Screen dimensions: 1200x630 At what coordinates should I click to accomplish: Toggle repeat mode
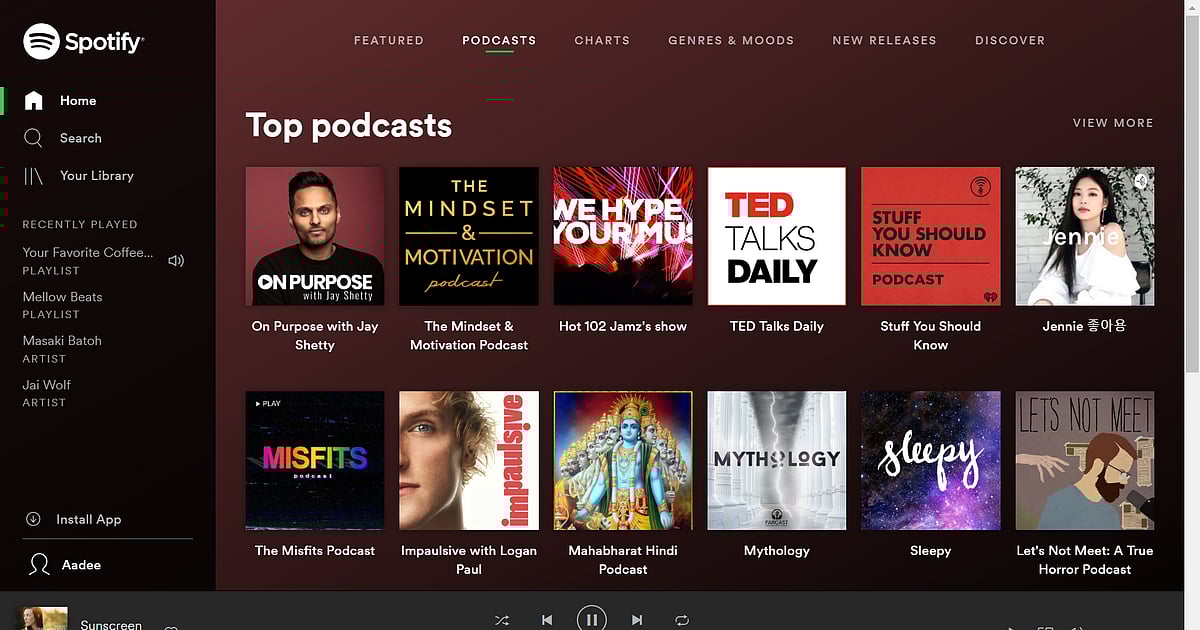682,620
